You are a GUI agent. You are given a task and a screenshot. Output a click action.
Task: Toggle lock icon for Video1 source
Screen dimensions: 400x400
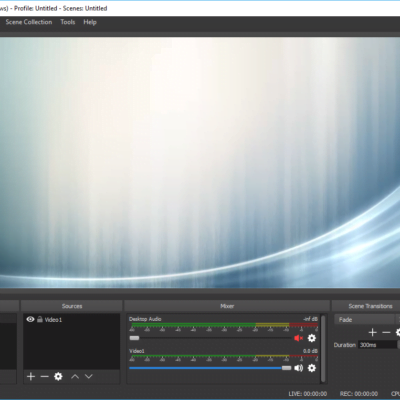click(40, 319)
